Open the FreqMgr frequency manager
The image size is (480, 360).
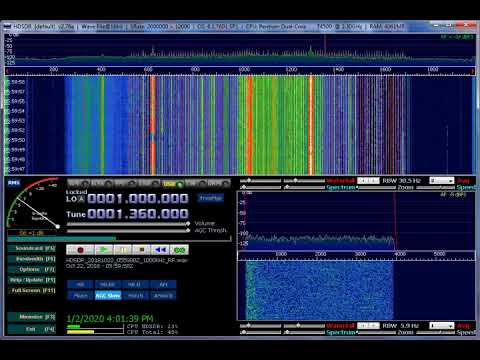(211, 198)
